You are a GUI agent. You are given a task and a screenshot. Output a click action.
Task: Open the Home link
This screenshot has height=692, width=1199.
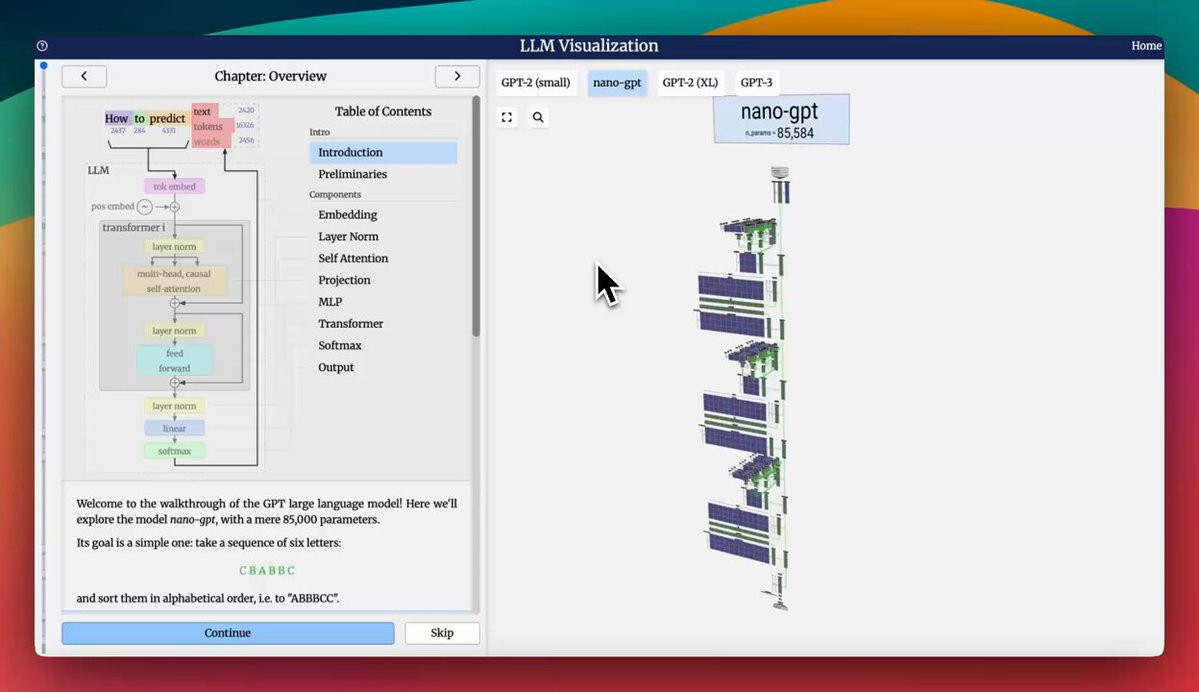[1146, 46]
